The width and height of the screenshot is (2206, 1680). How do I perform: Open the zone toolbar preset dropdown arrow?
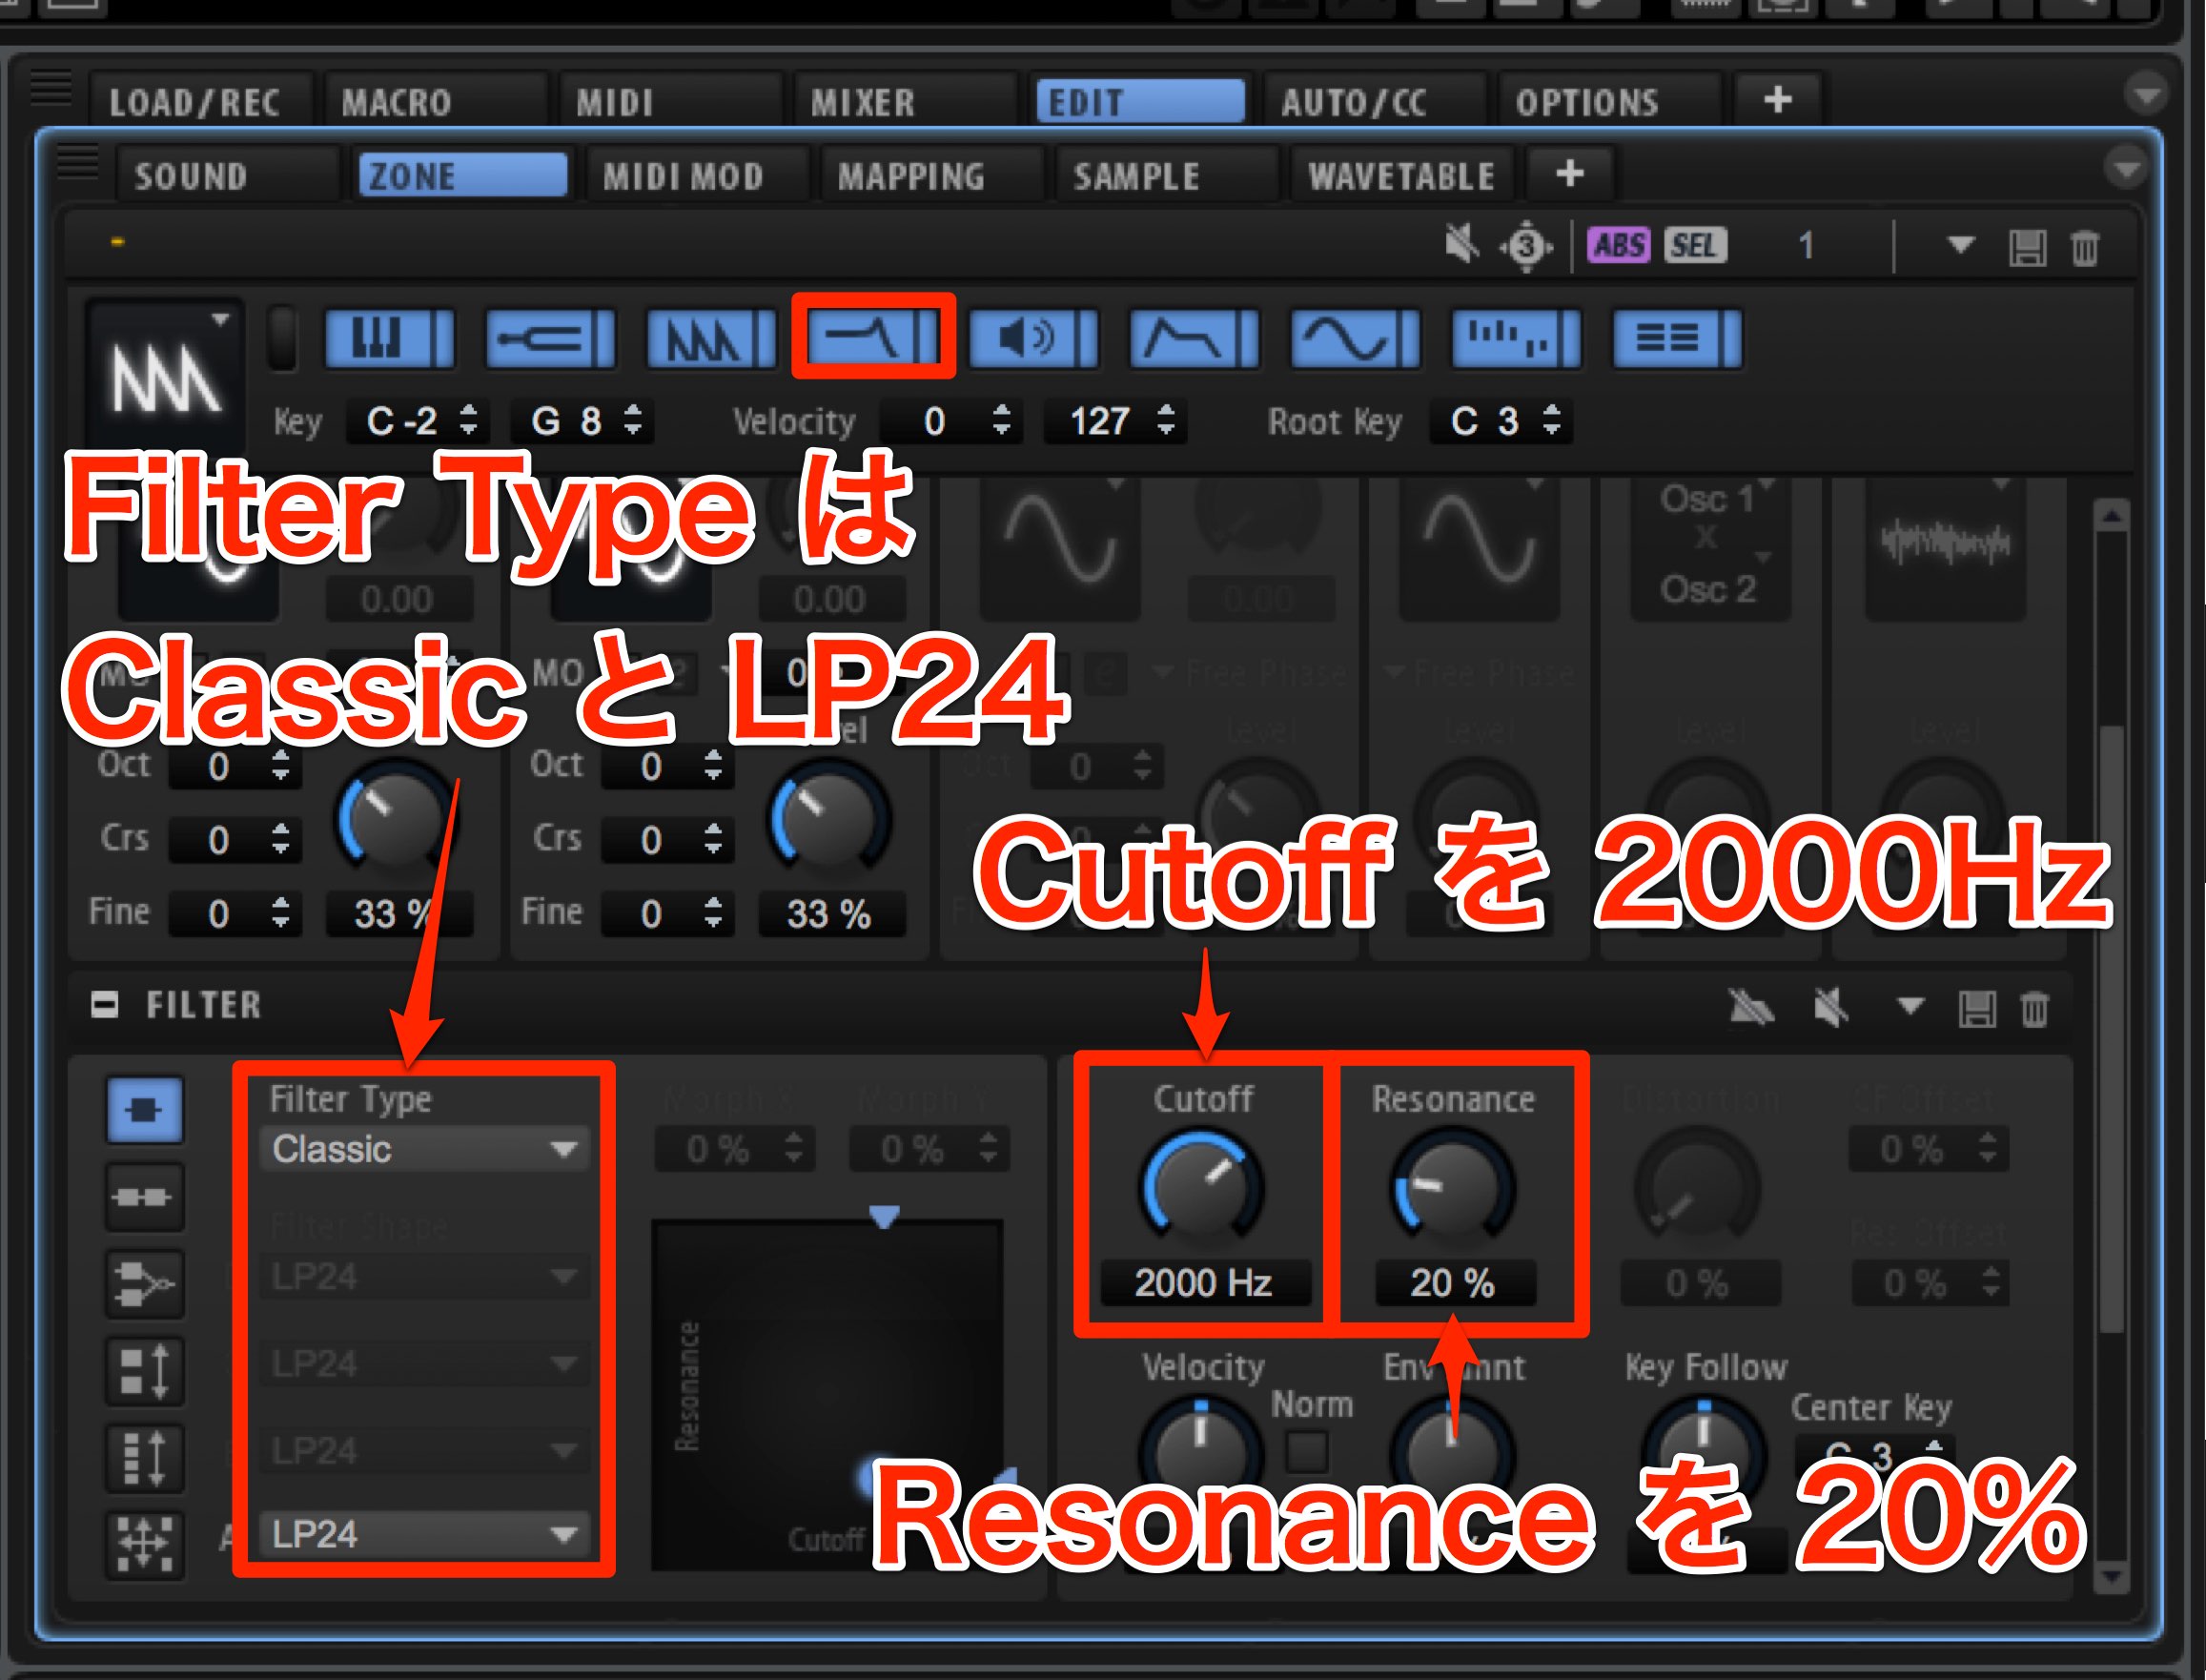coord(1960,244)
